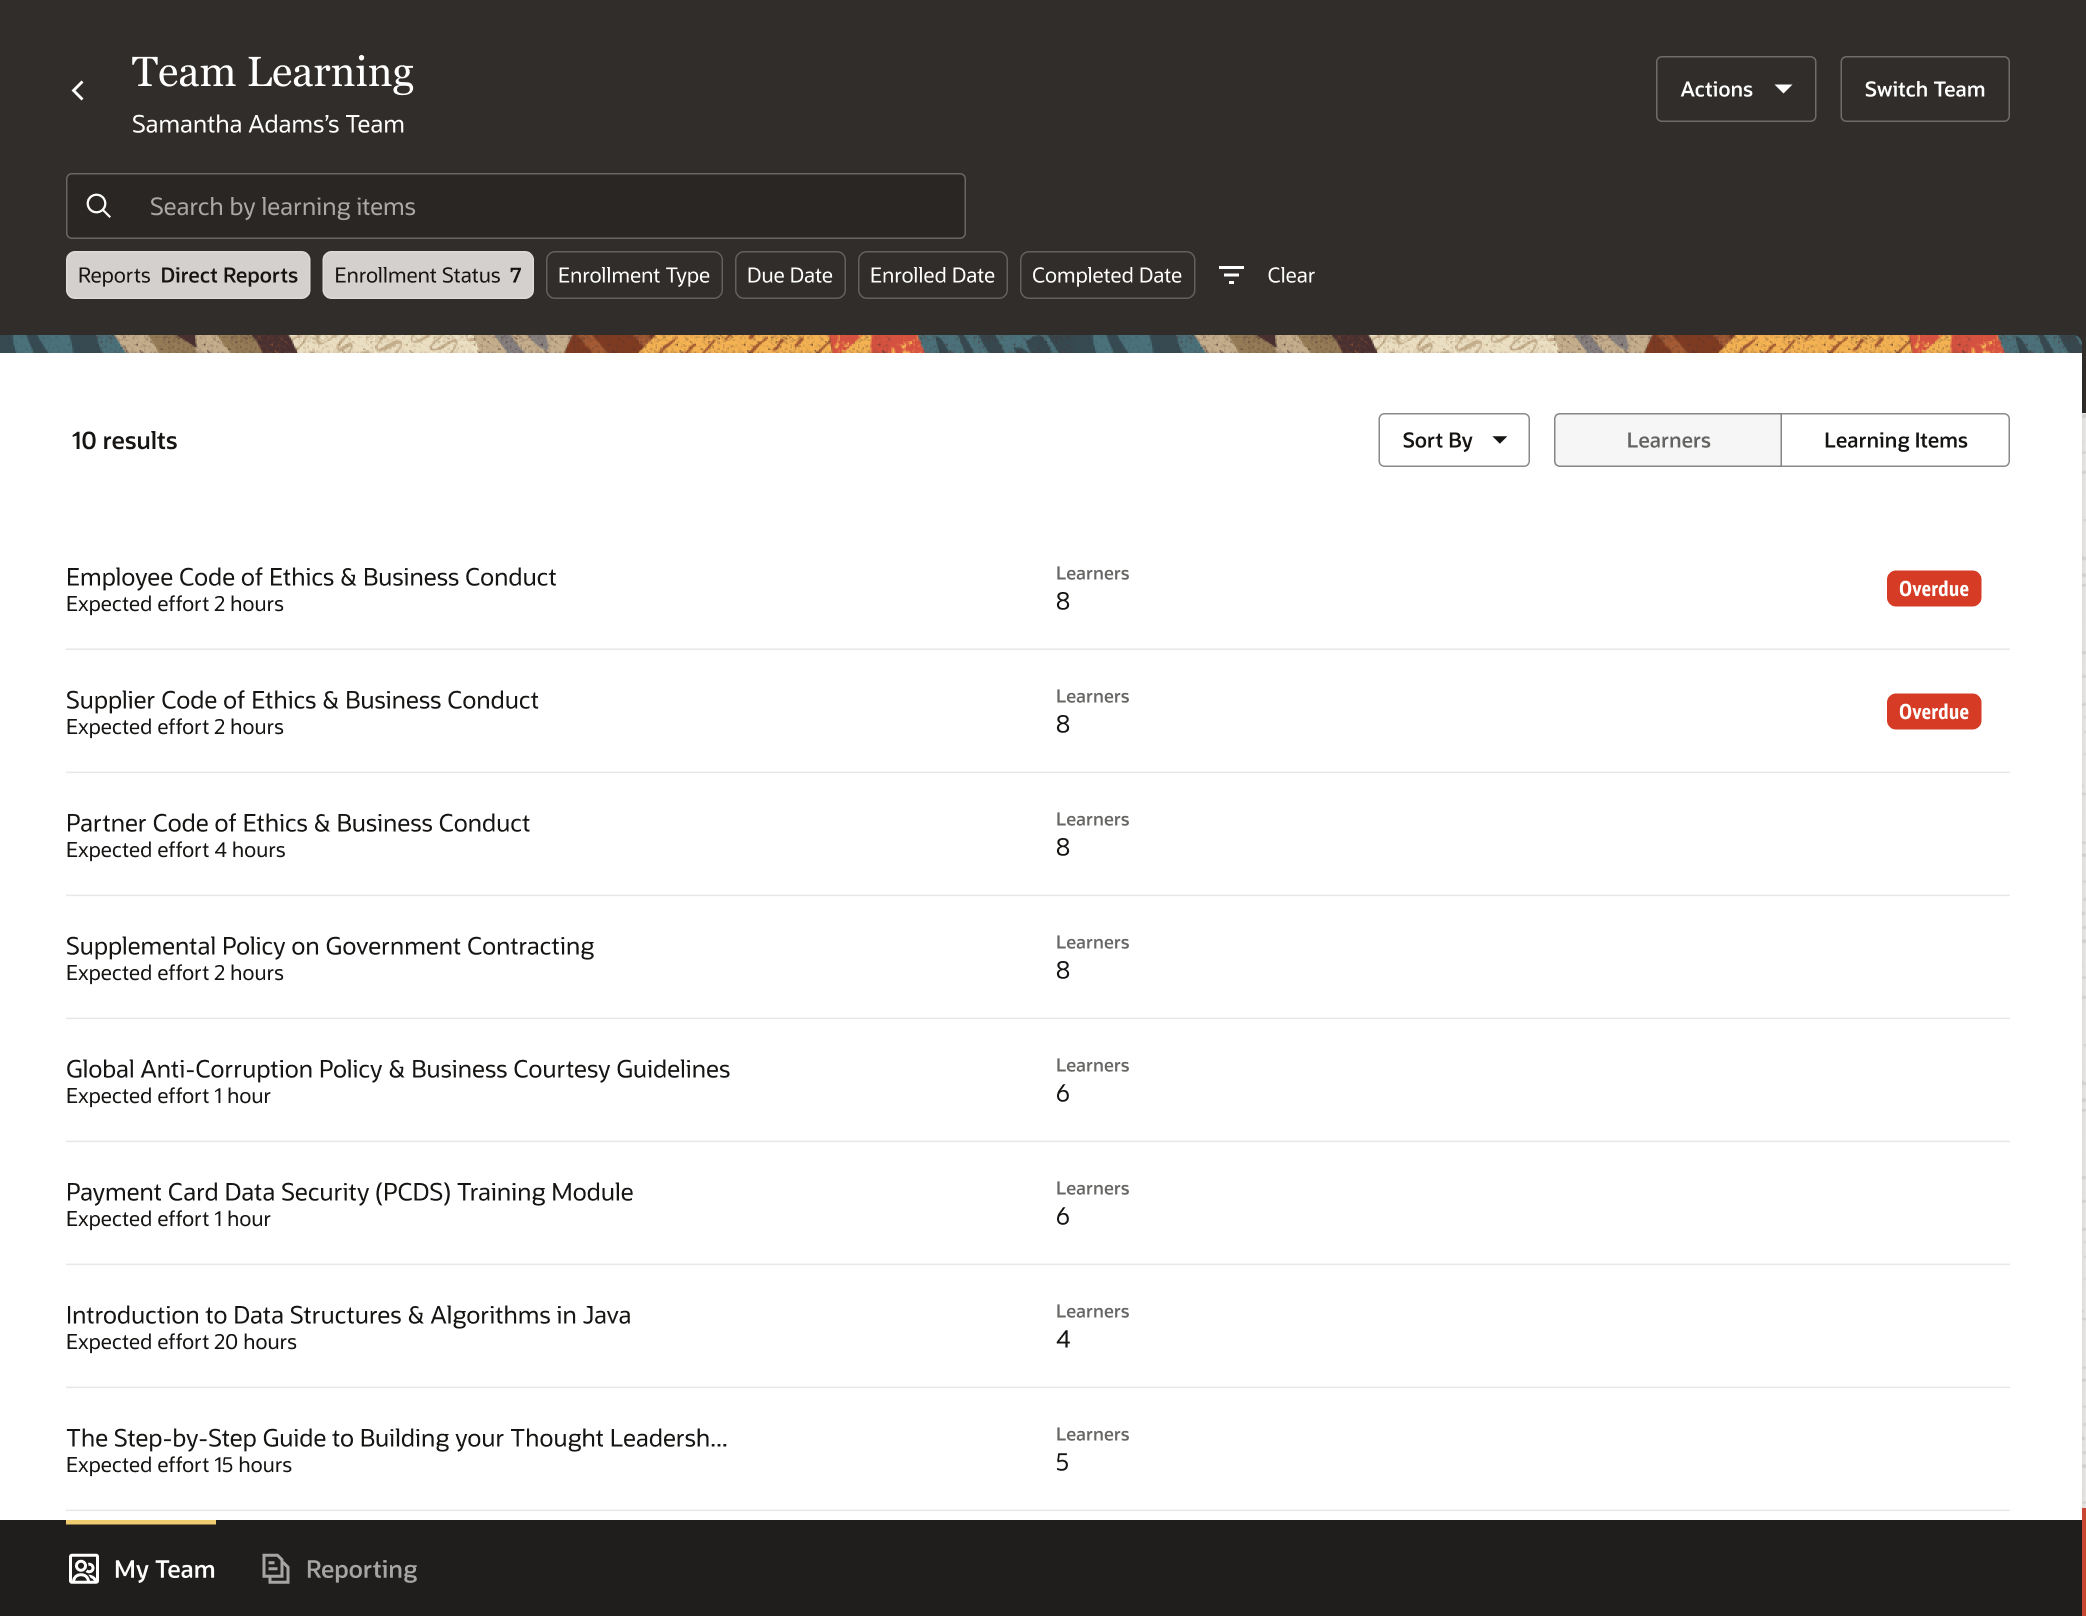Open the filter lines icon
Image resolution: width=2086 pixels, height=1616 pixels.
(x=1231, y=275)
